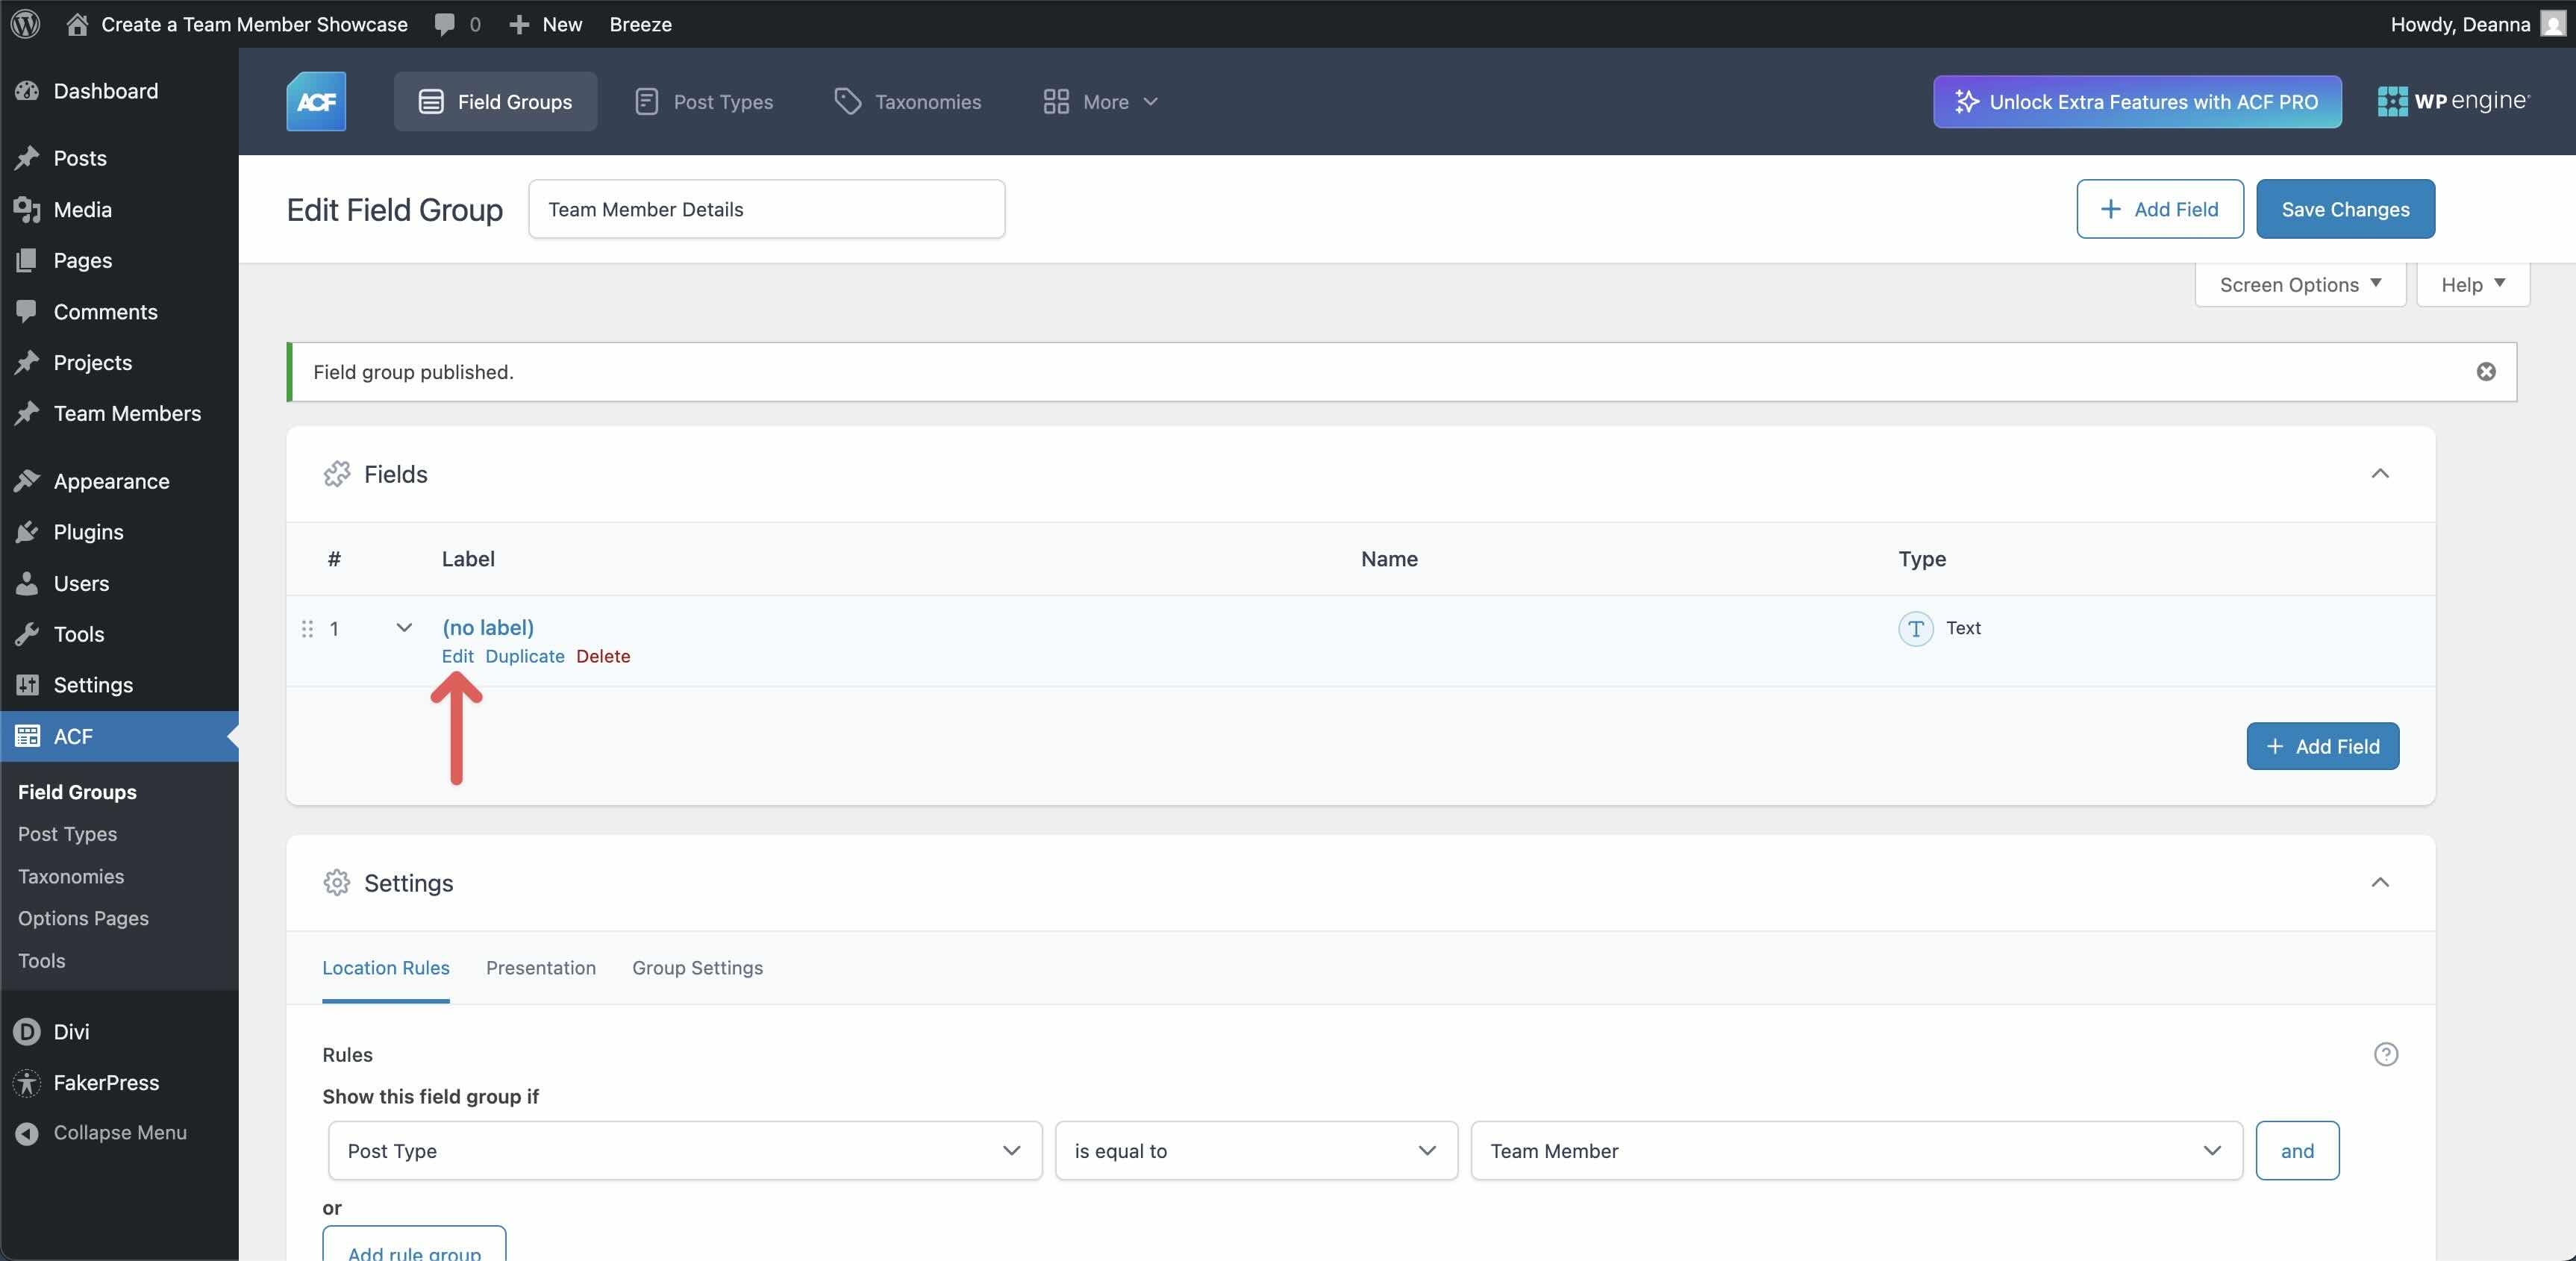Screen dimensions: 2576x1261
Task: Click the Save Changes button
Action: 2345,209
